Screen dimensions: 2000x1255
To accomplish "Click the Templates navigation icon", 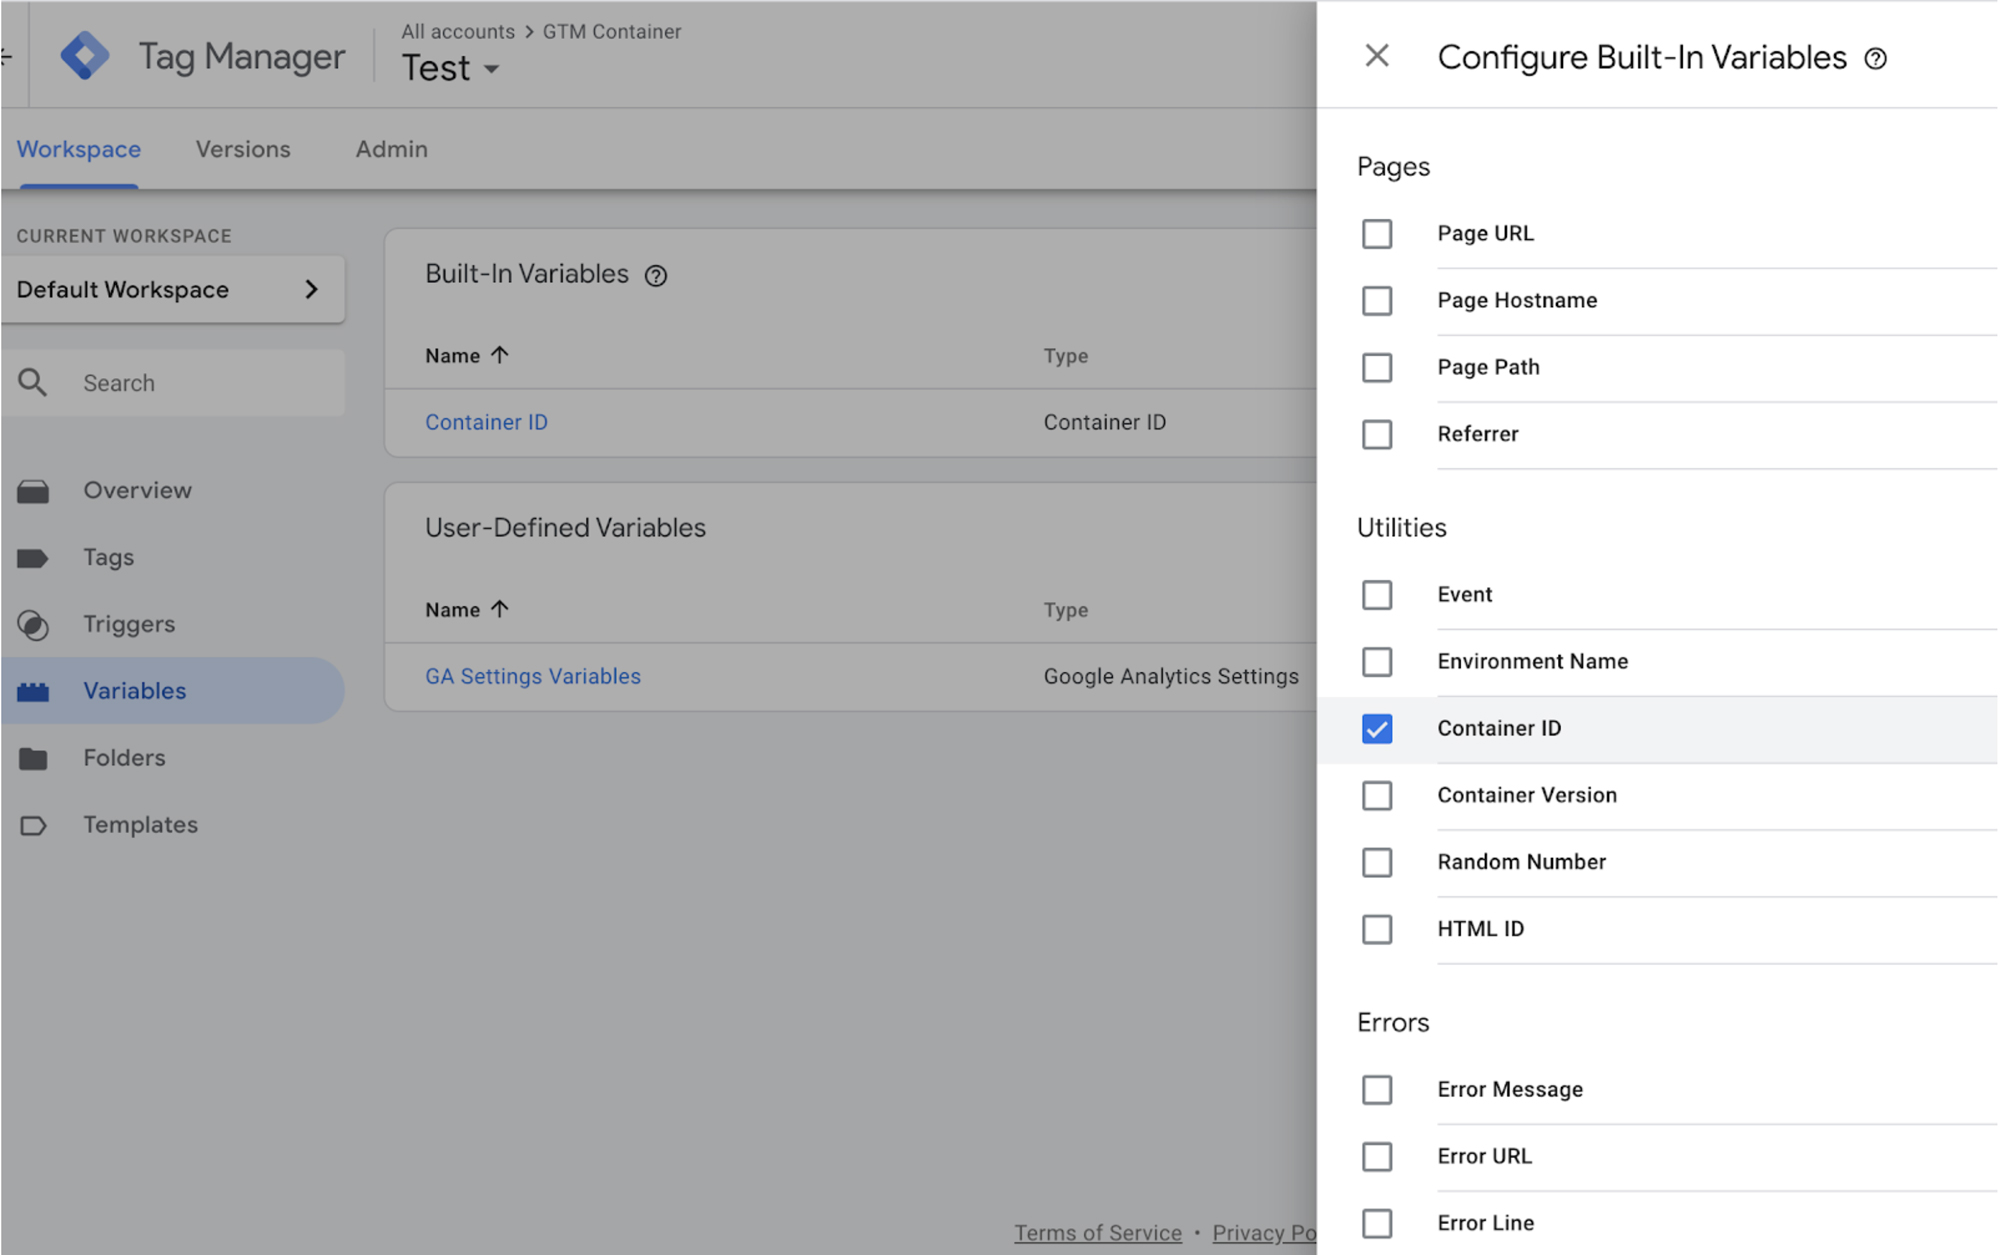I will (x=35, y=824).
